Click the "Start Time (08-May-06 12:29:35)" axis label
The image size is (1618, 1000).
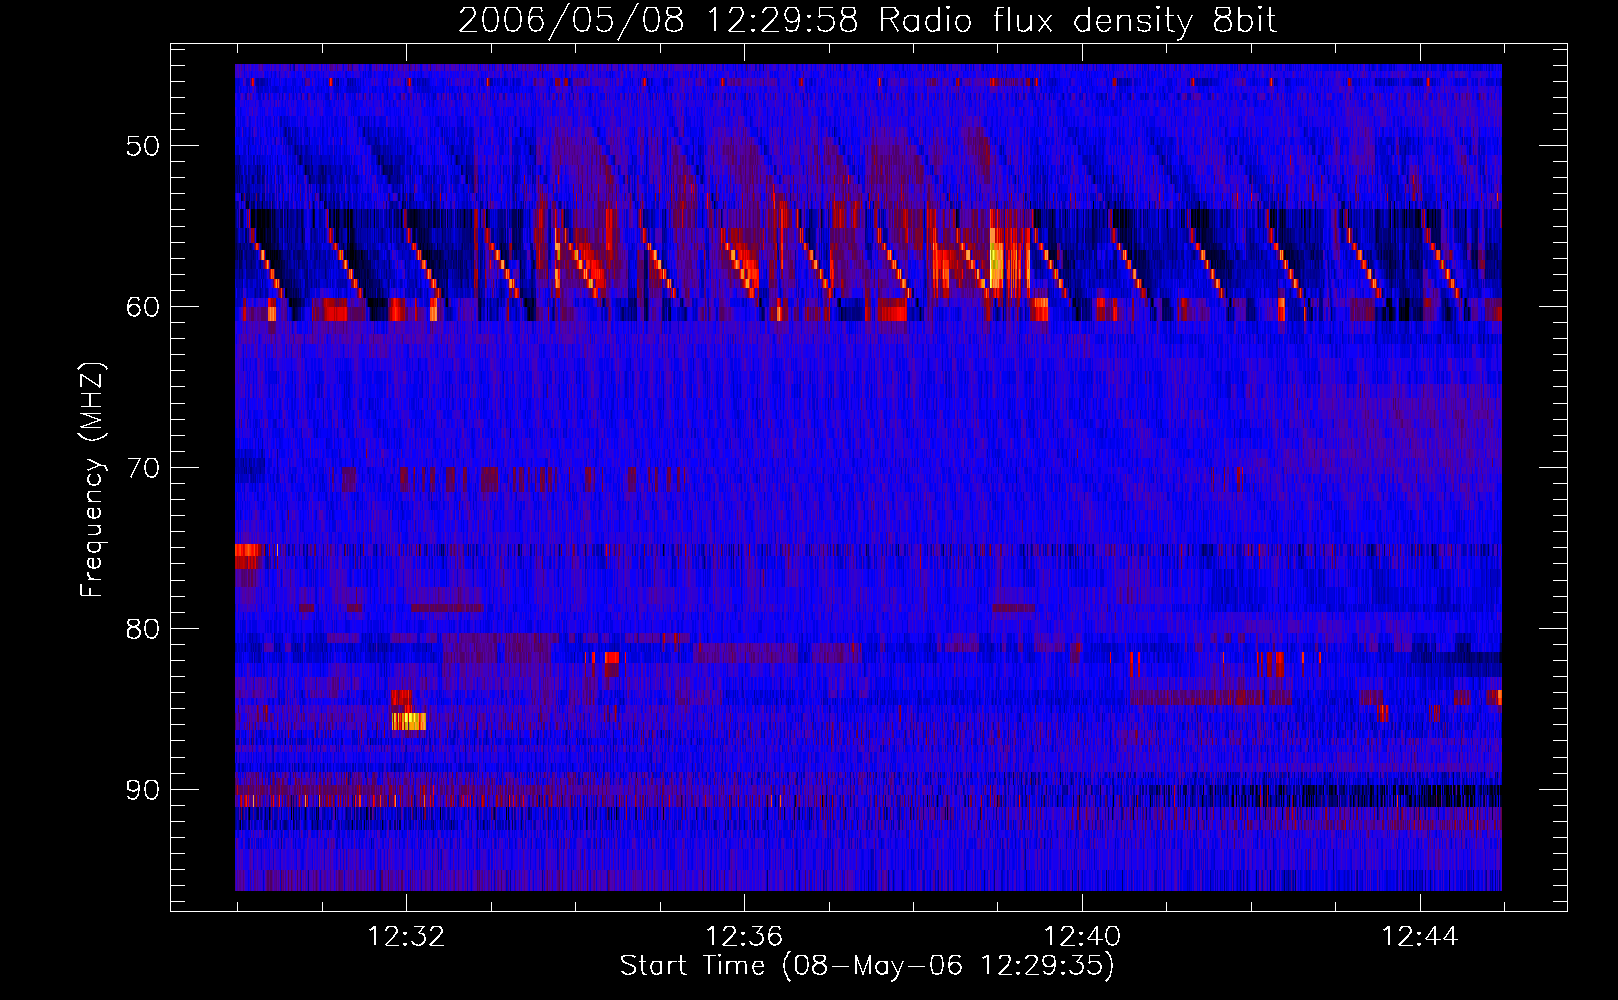coord(867,966)
